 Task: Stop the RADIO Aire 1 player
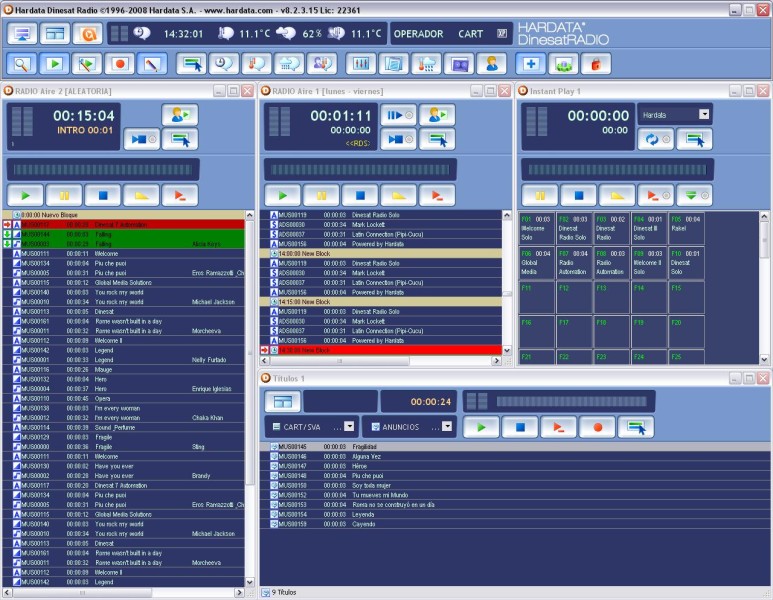[360, 195]
